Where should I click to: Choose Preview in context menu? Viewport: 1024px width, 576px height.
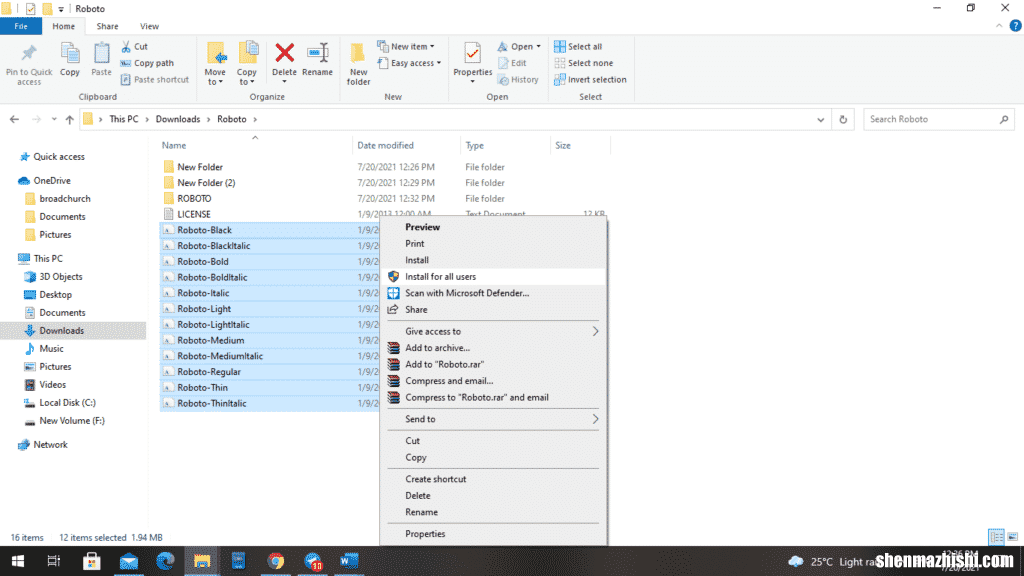coord(493,227)
